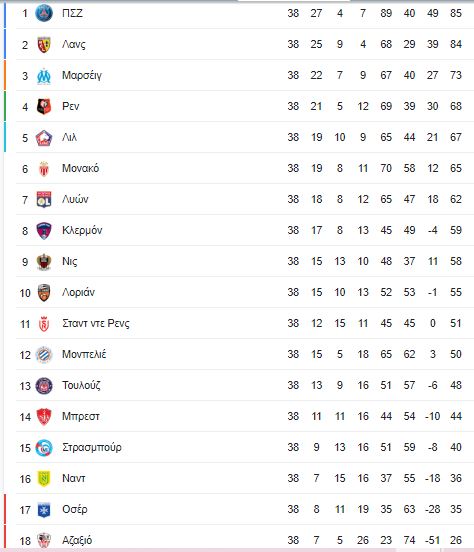474x552 pixels.
Task: Click the Λυών OL logo
Action: click(44, 200)
